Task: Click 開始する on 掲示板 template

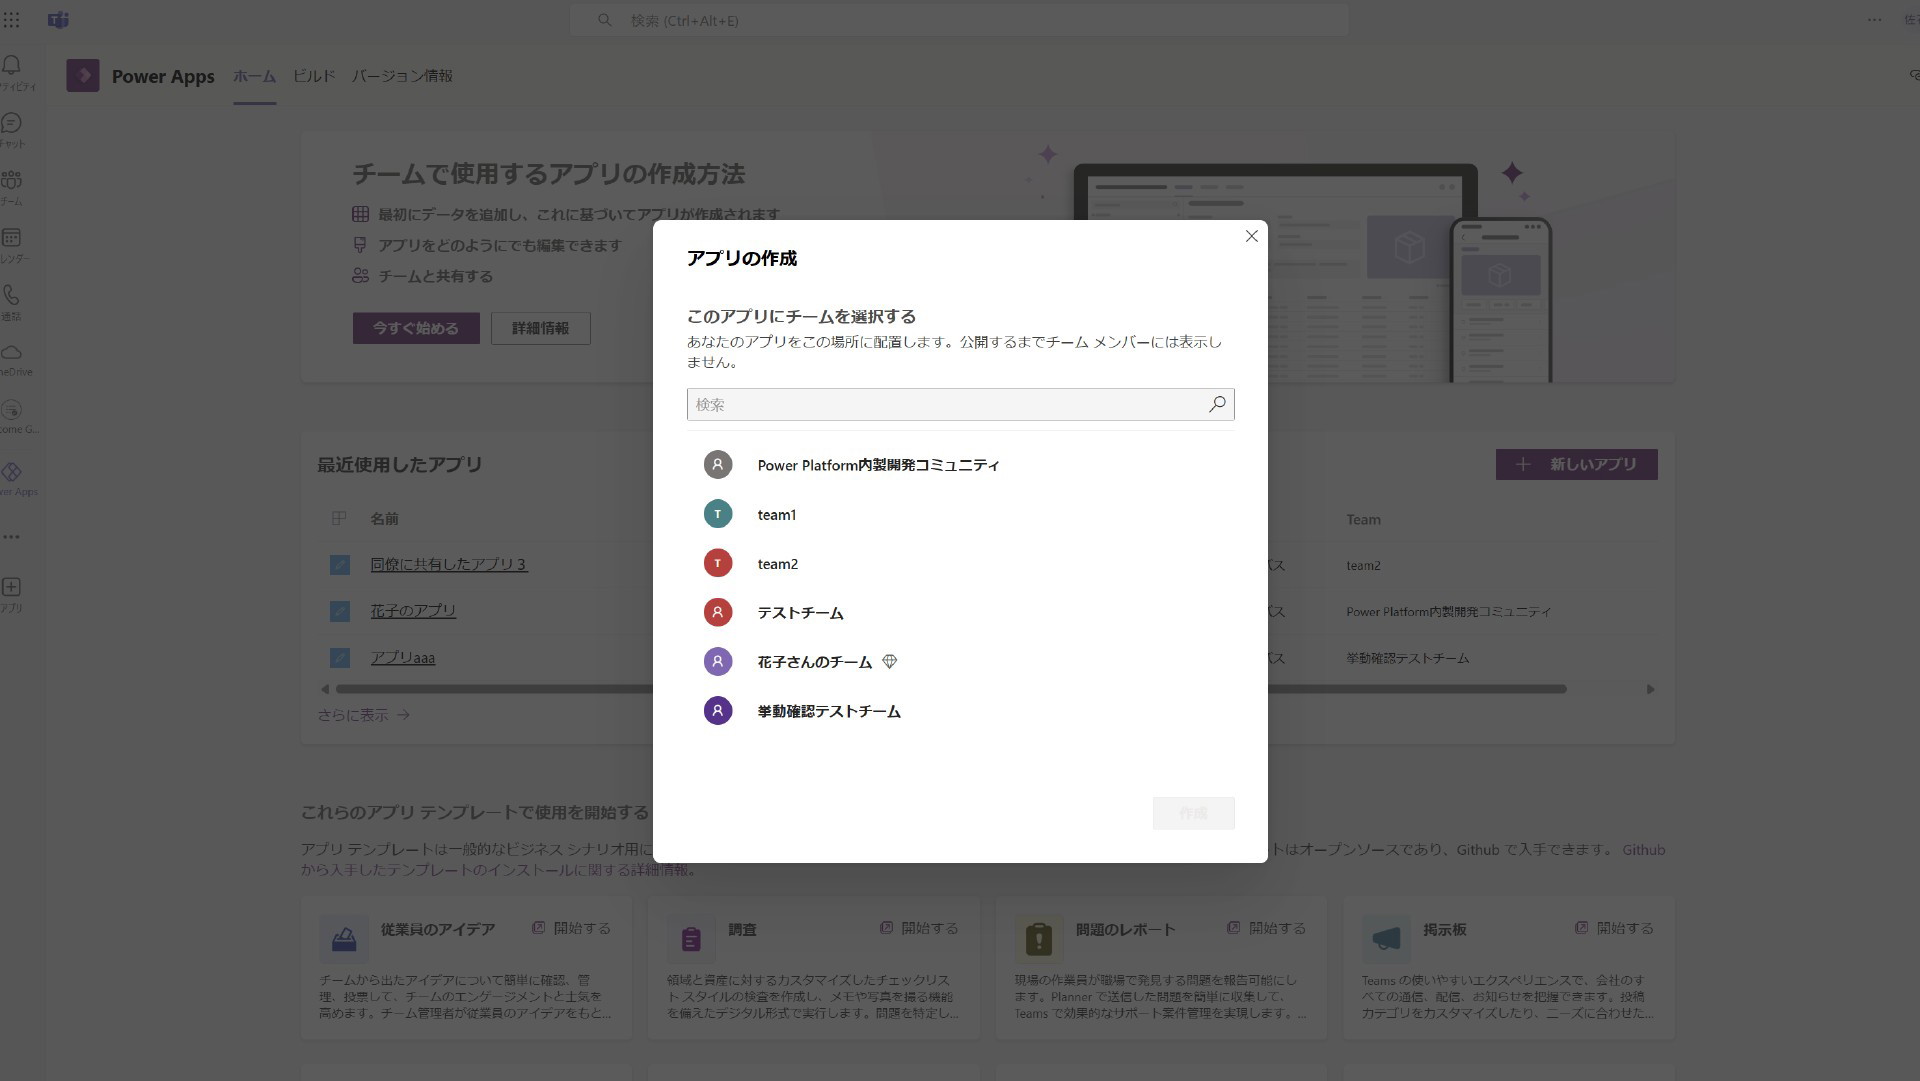Action: [x=1614, y=928]
